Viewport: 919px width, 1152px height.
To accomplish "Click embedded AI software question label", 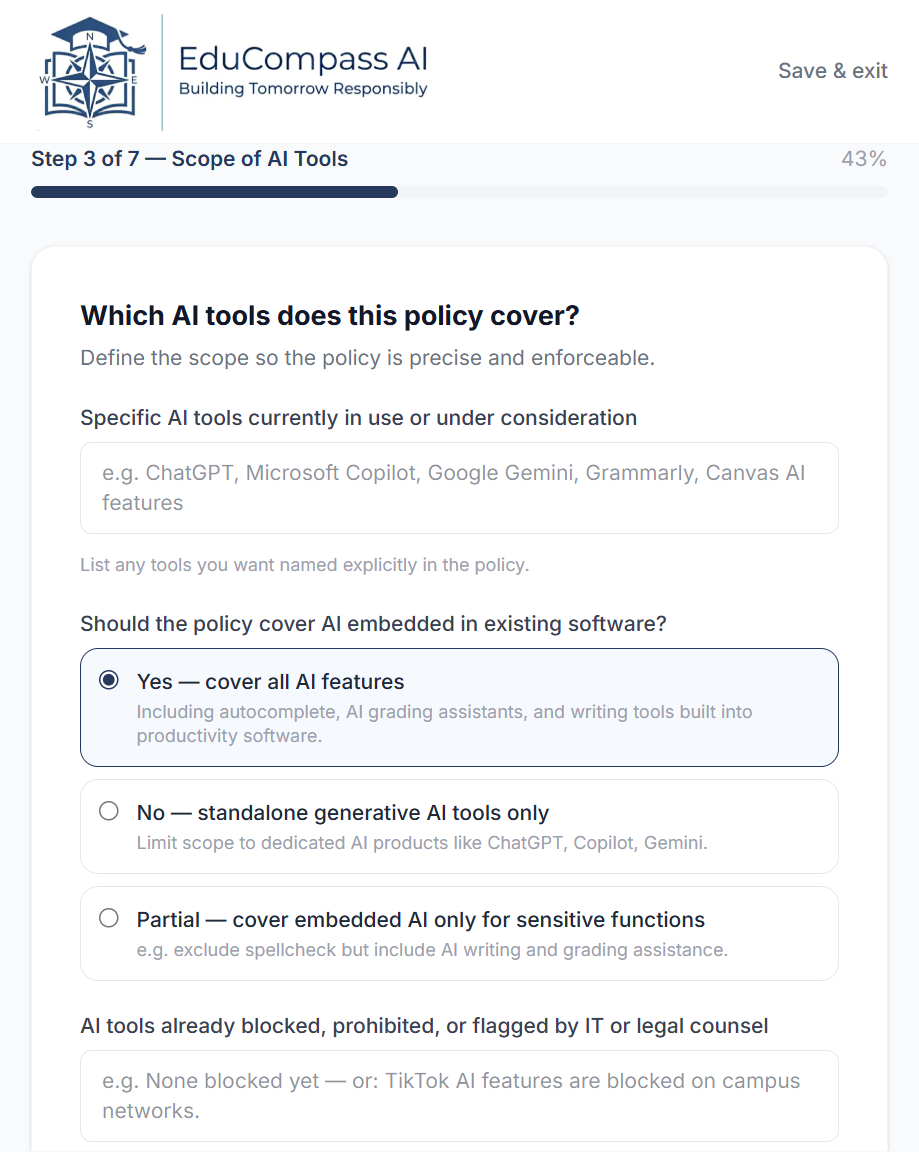I will point(373,624).
